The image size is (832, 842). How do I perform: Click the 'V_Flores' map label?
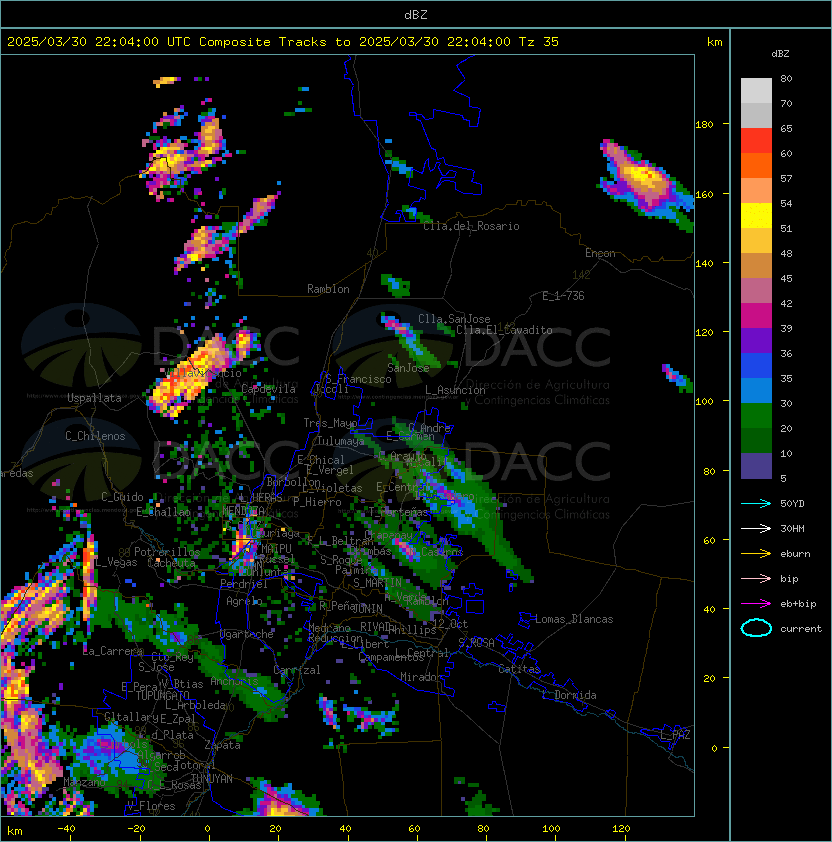[x=151, y=807]
